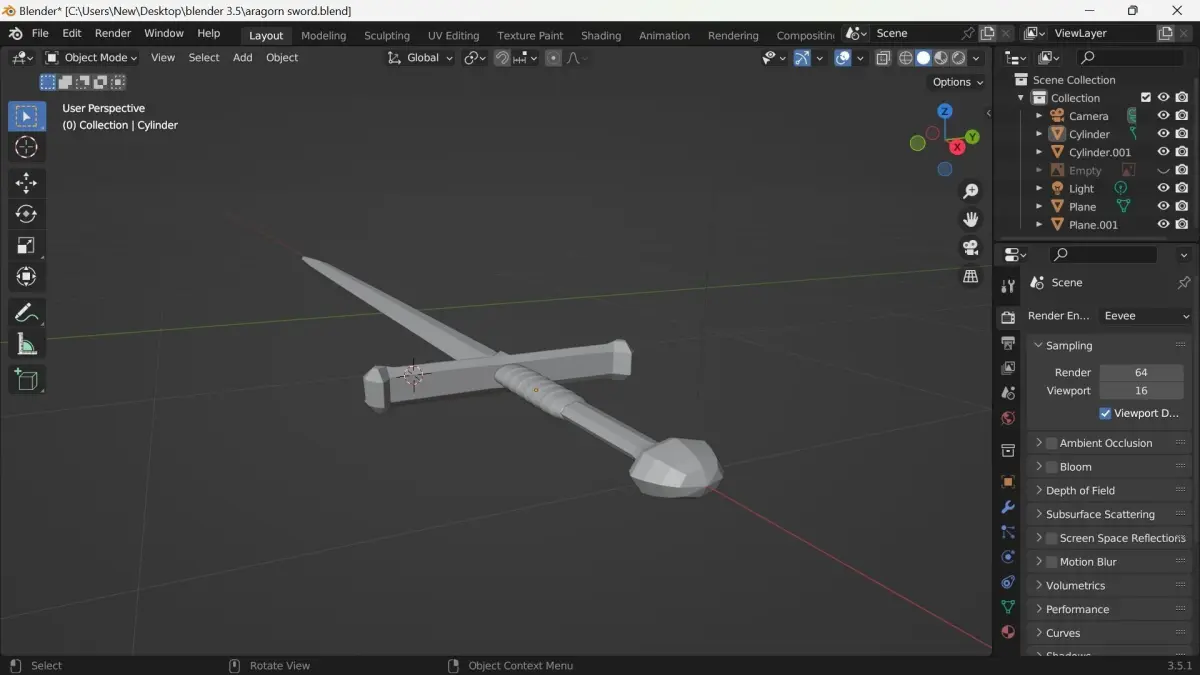The width and height of the screenshot is (1200, 675).
Task: Open the Material properties tab
Action: coord(1008,632)
